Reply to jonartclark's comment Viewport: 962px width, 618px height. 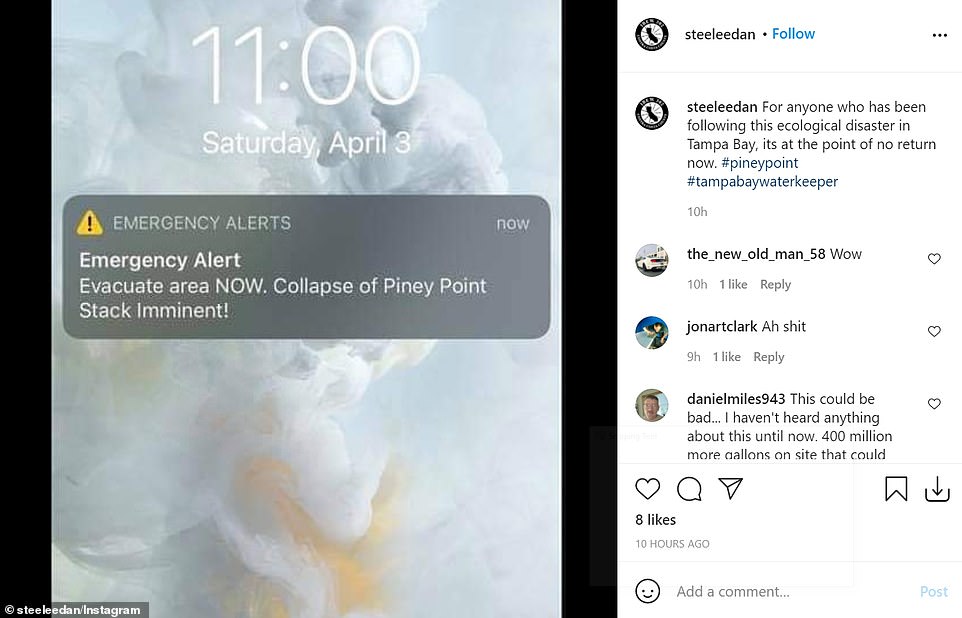click(x=769, y=357)
